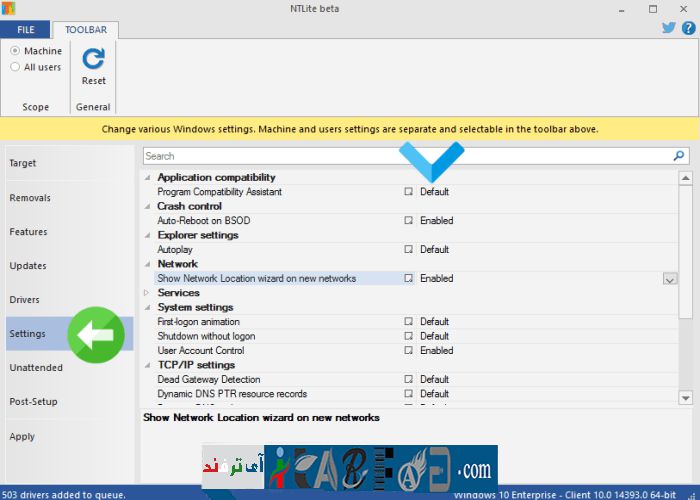Click the icon beside Autoplay value
Viewport: 700px width, 500px height.
click(408, 250)
